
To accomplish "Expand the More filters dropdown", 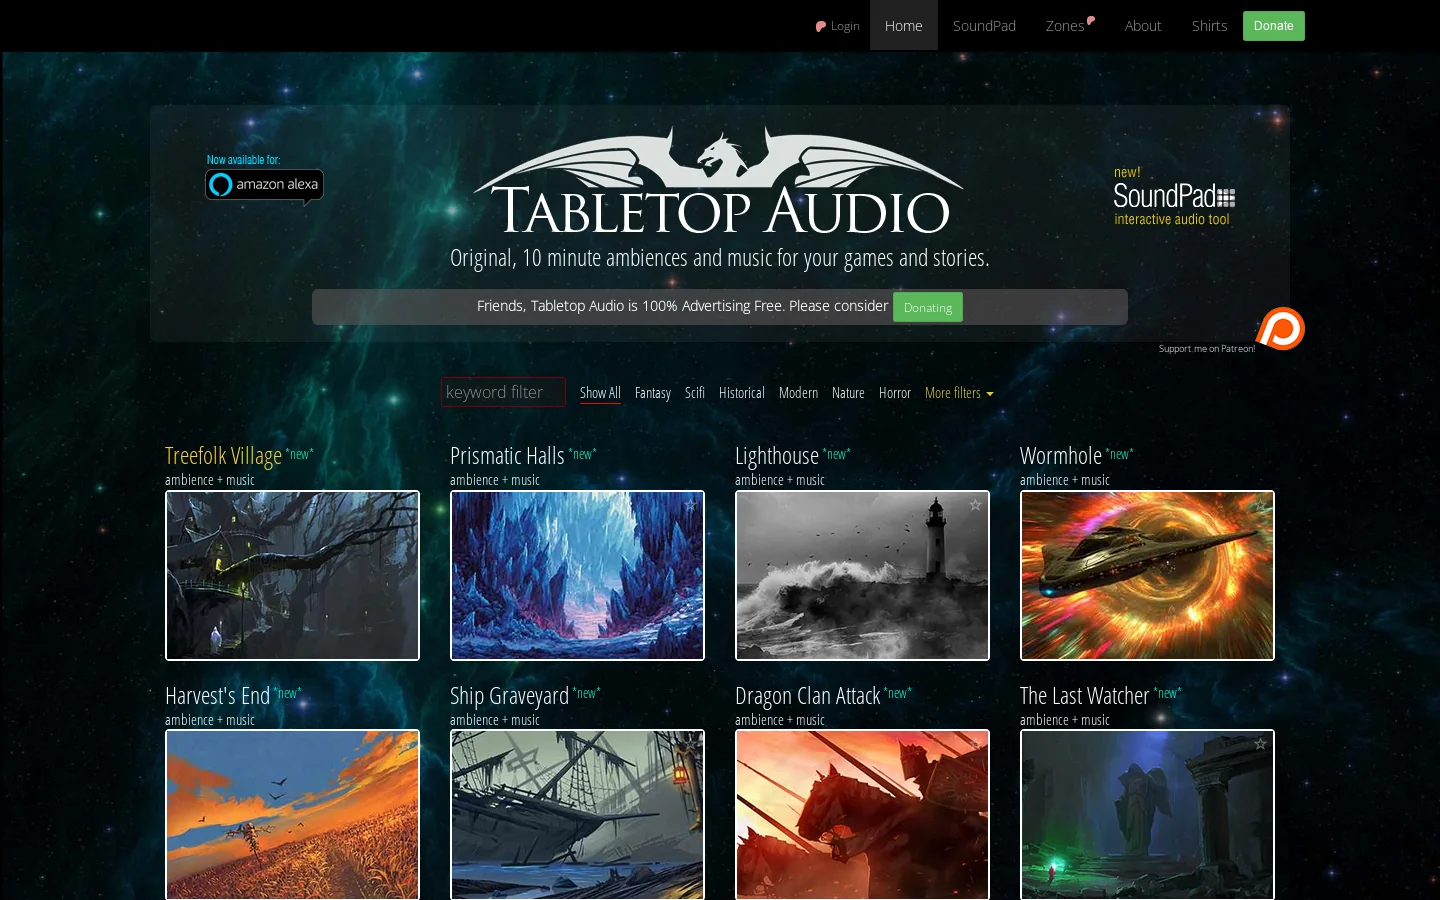I will pos(959,393).
